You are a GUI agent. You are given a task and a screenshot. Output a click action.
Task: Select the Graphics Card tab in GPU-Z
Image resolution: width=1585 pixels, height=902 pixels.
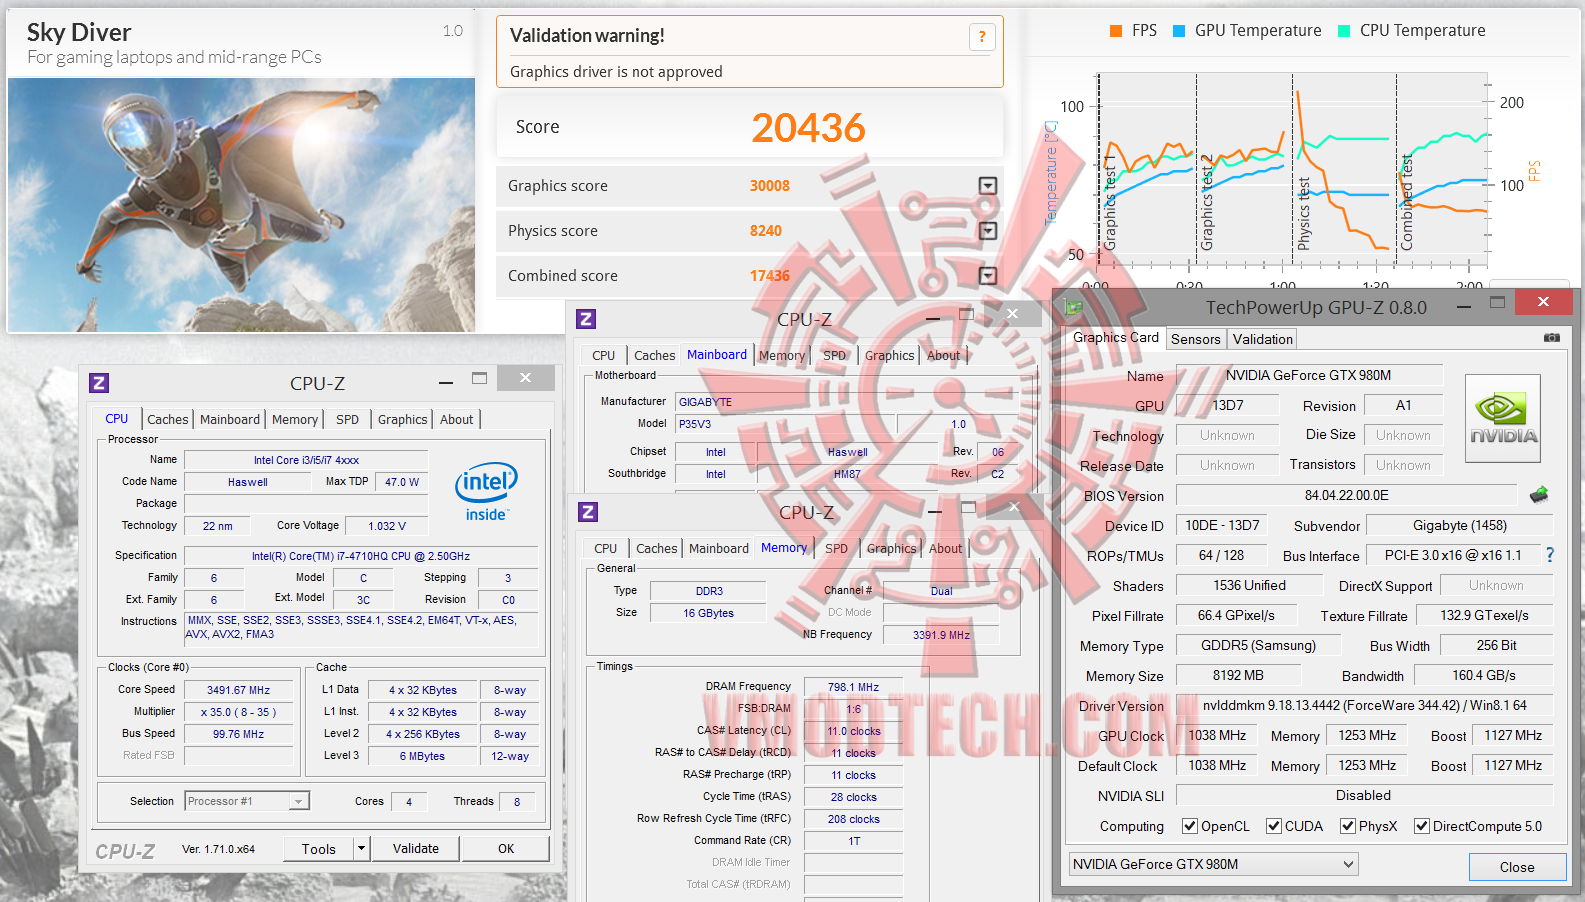point(1116,338)
